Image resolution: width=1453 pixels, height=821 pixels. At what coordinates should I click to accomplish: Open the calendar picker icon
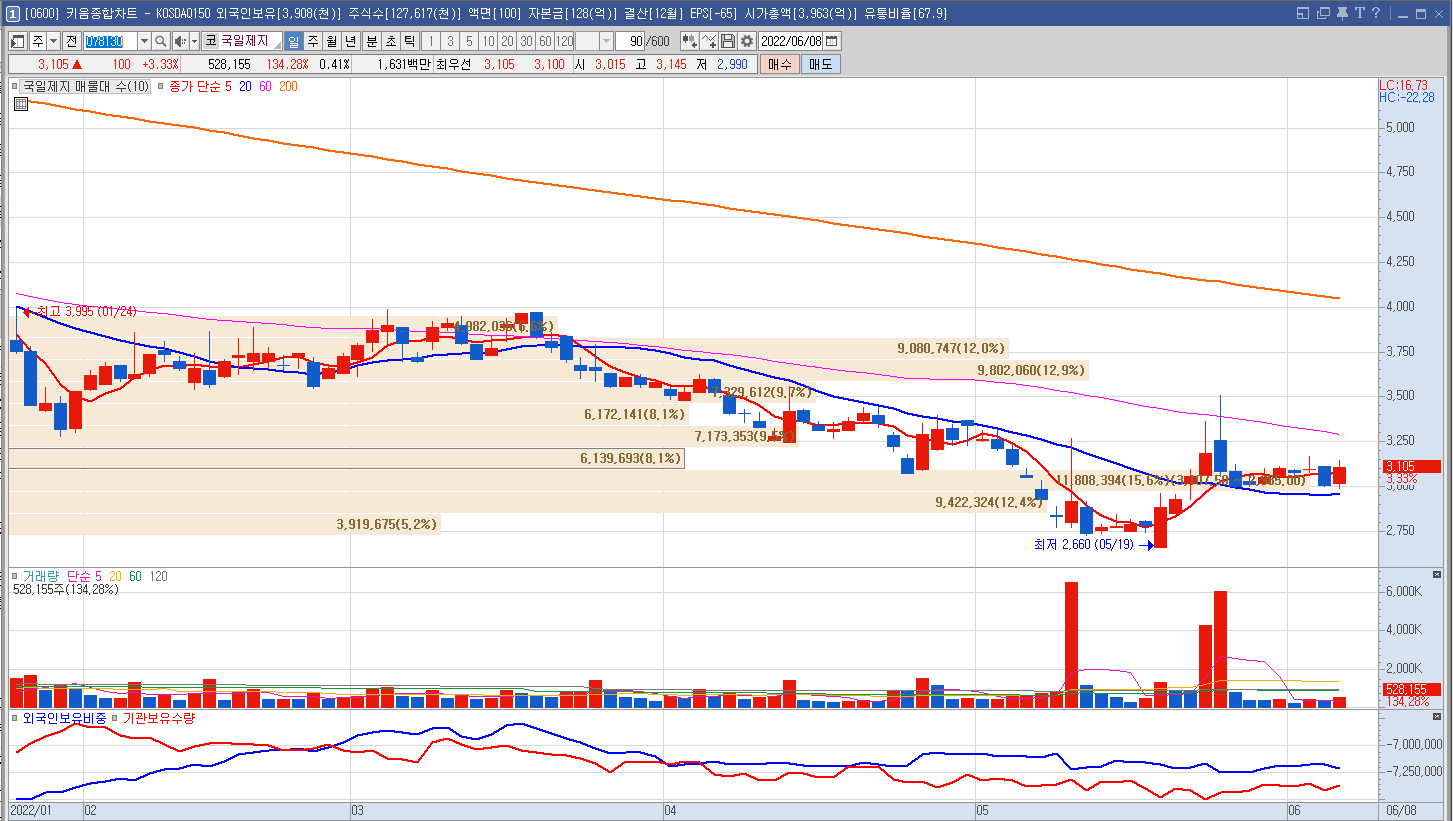[x=832, y=41]
